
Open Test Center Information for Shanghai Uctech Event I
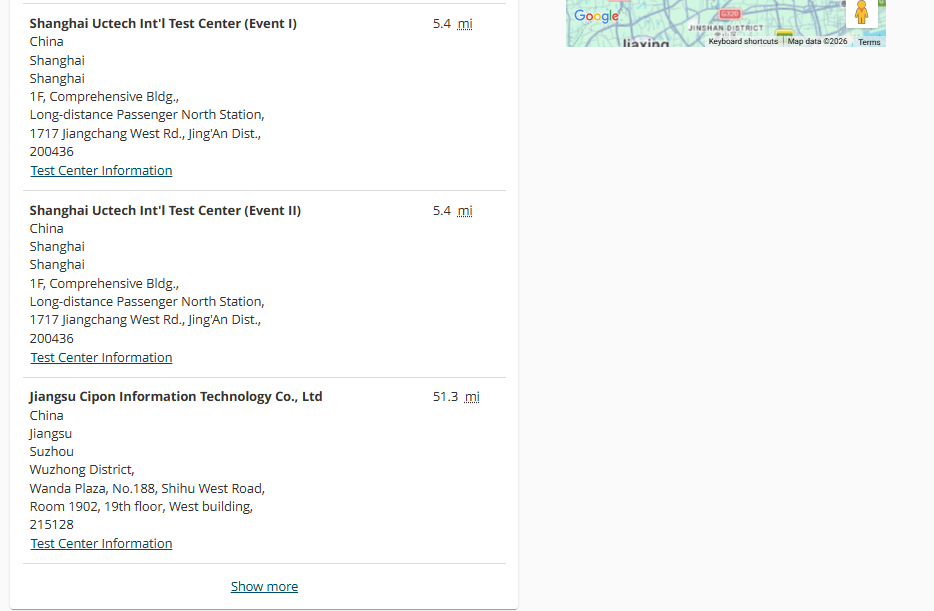[x=101, y=171]
